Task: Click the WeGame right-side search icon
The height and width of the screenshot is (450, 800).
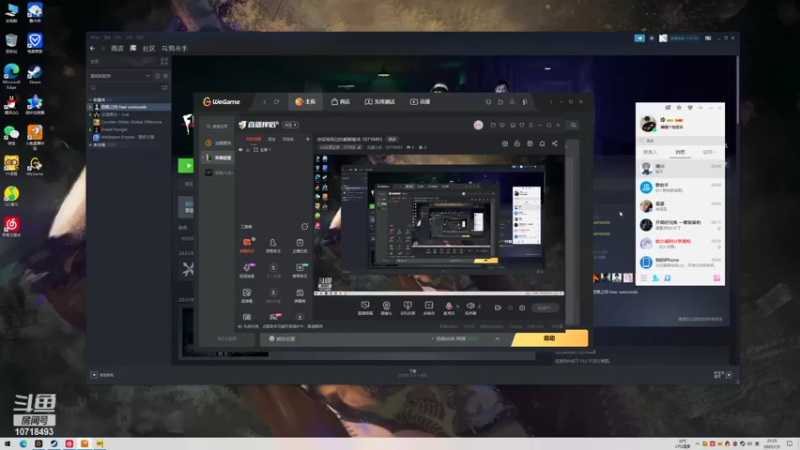Action: pos(573,125)
